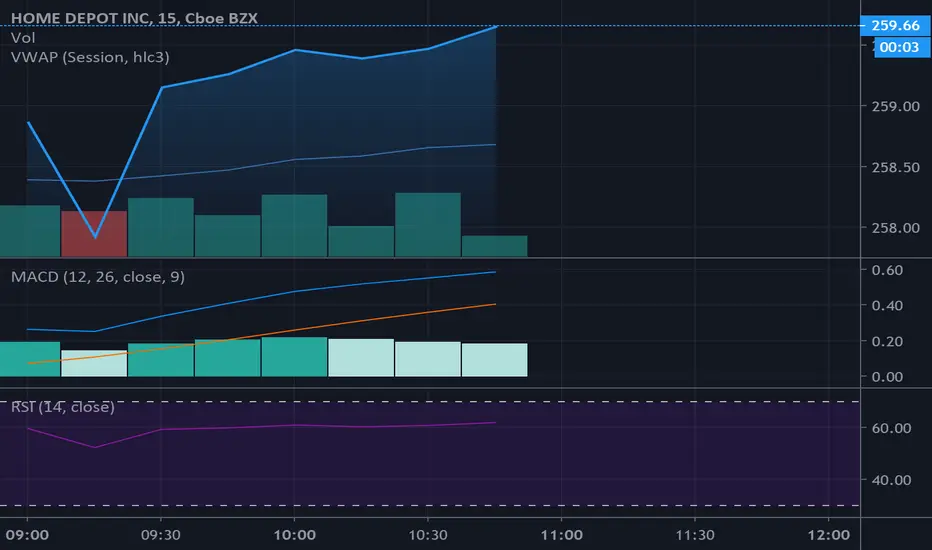
Task: Click the 258.00 price axis label
Action: 896,228
